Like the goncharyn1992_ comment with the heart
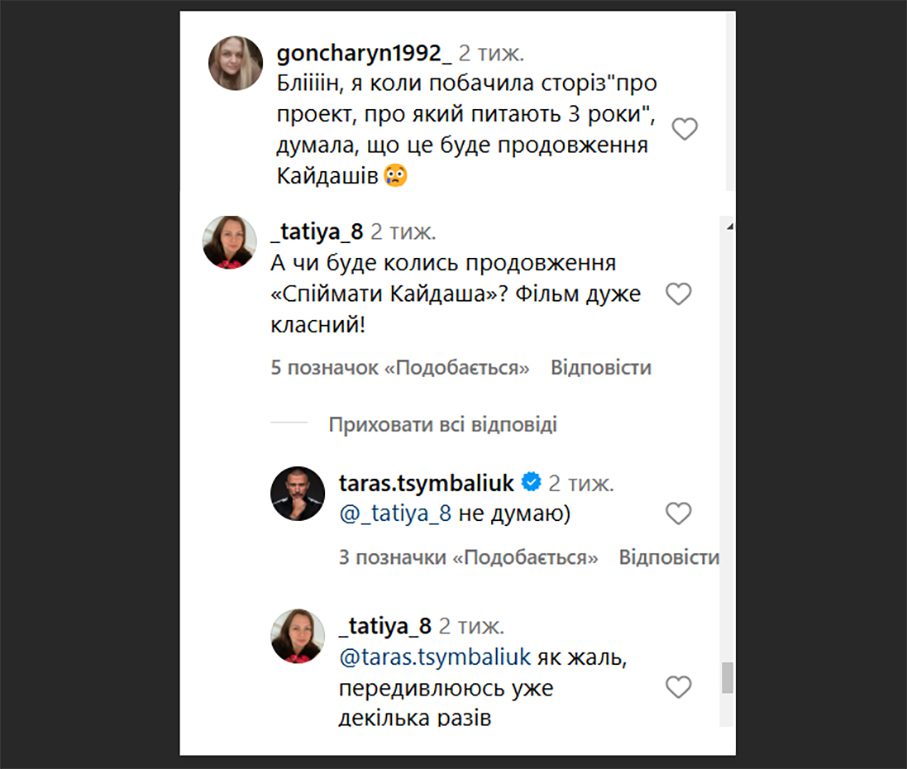The height and width of the screenshot is (769, 907). pyautogui.click(x=684, y=129)
